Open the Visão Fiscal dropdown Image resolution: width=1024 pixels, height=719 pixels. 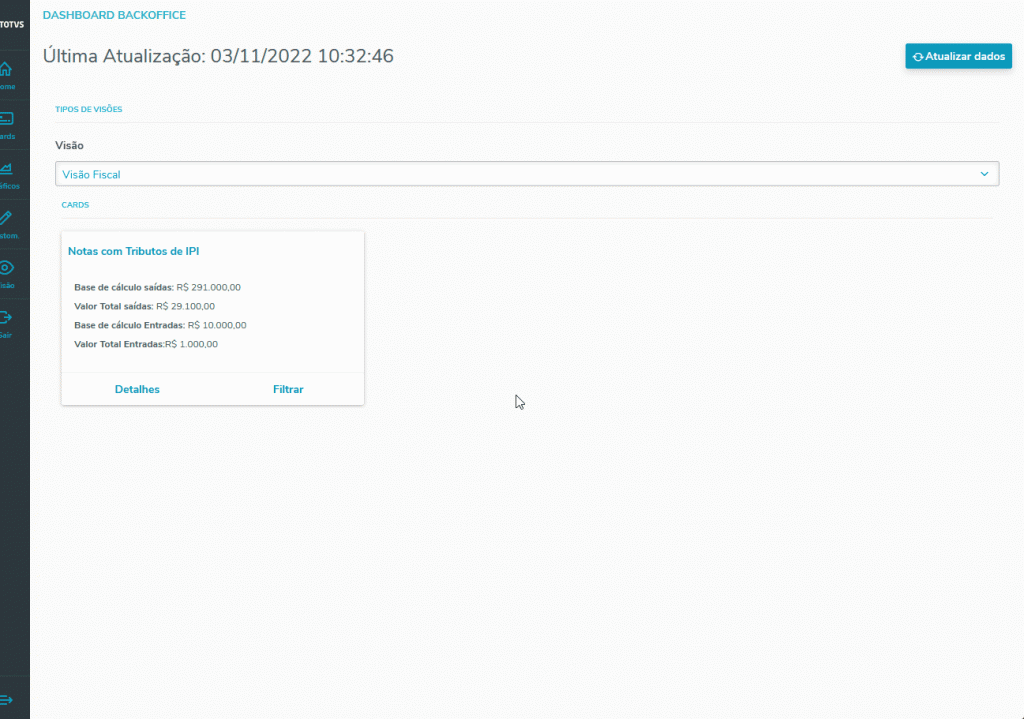[x=527, y=174]
